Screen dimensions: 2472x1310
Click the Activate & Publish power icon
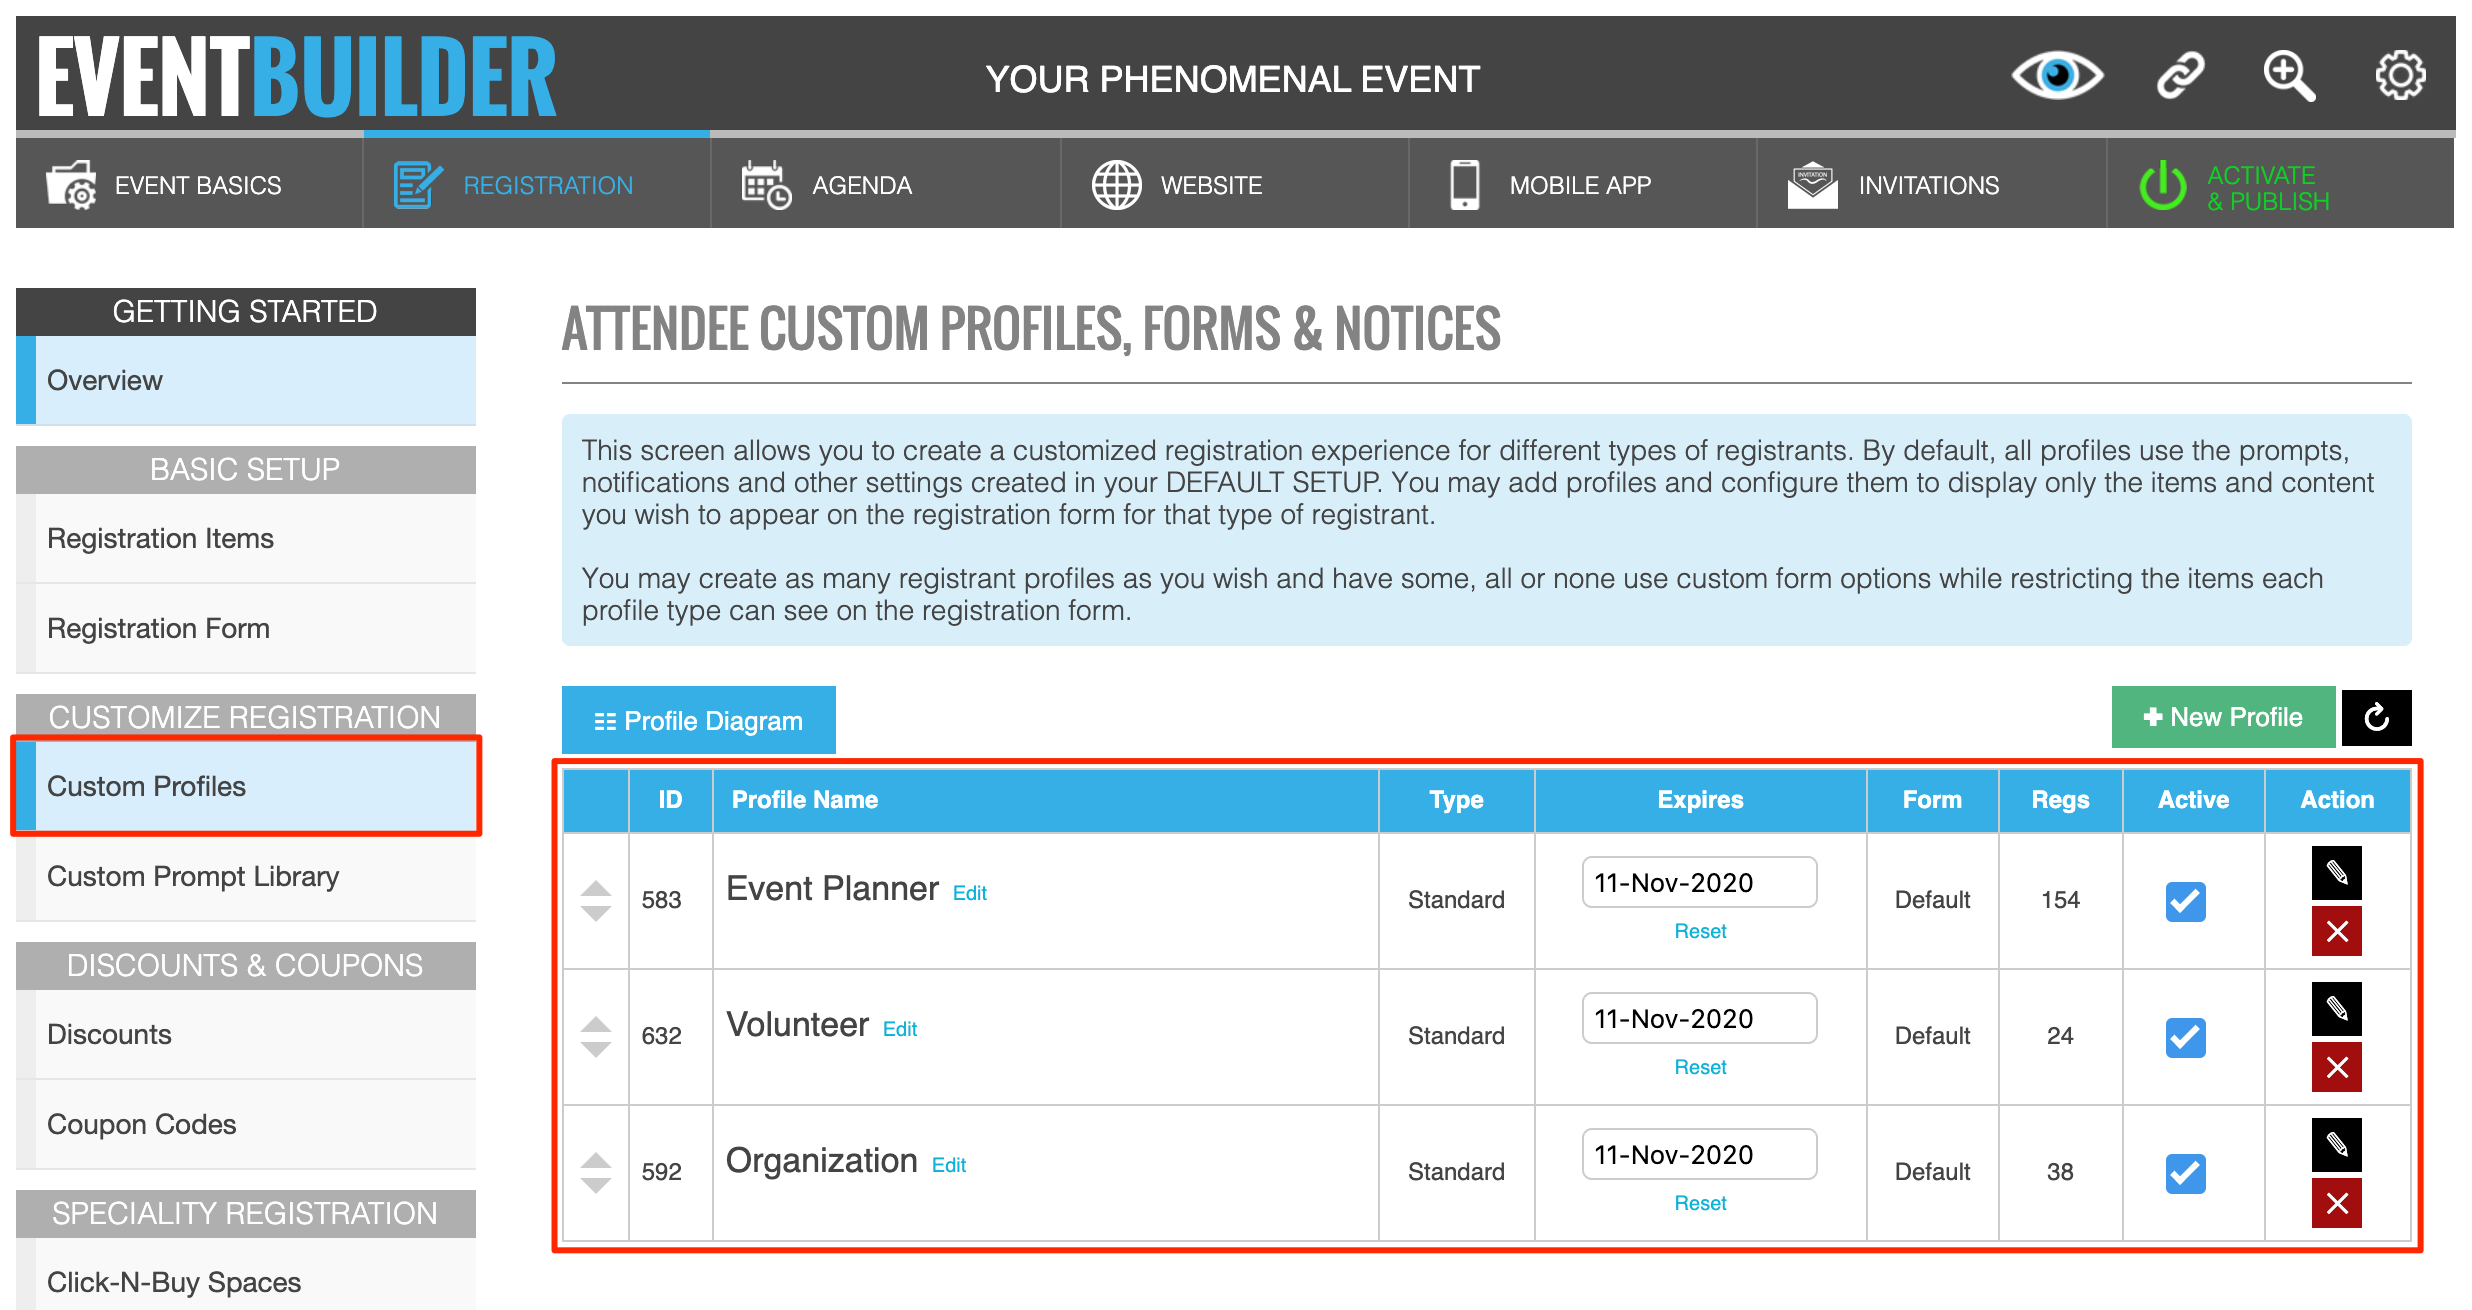point(2163,186)
